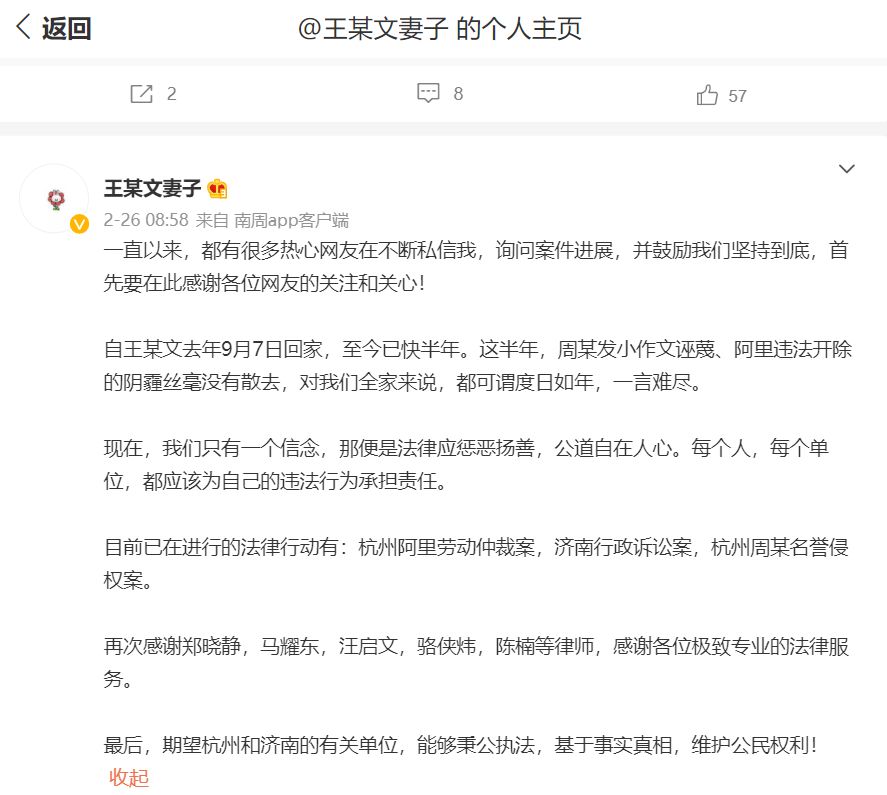
Task: Click the yellow verified V badge
Action: (79, 224)
